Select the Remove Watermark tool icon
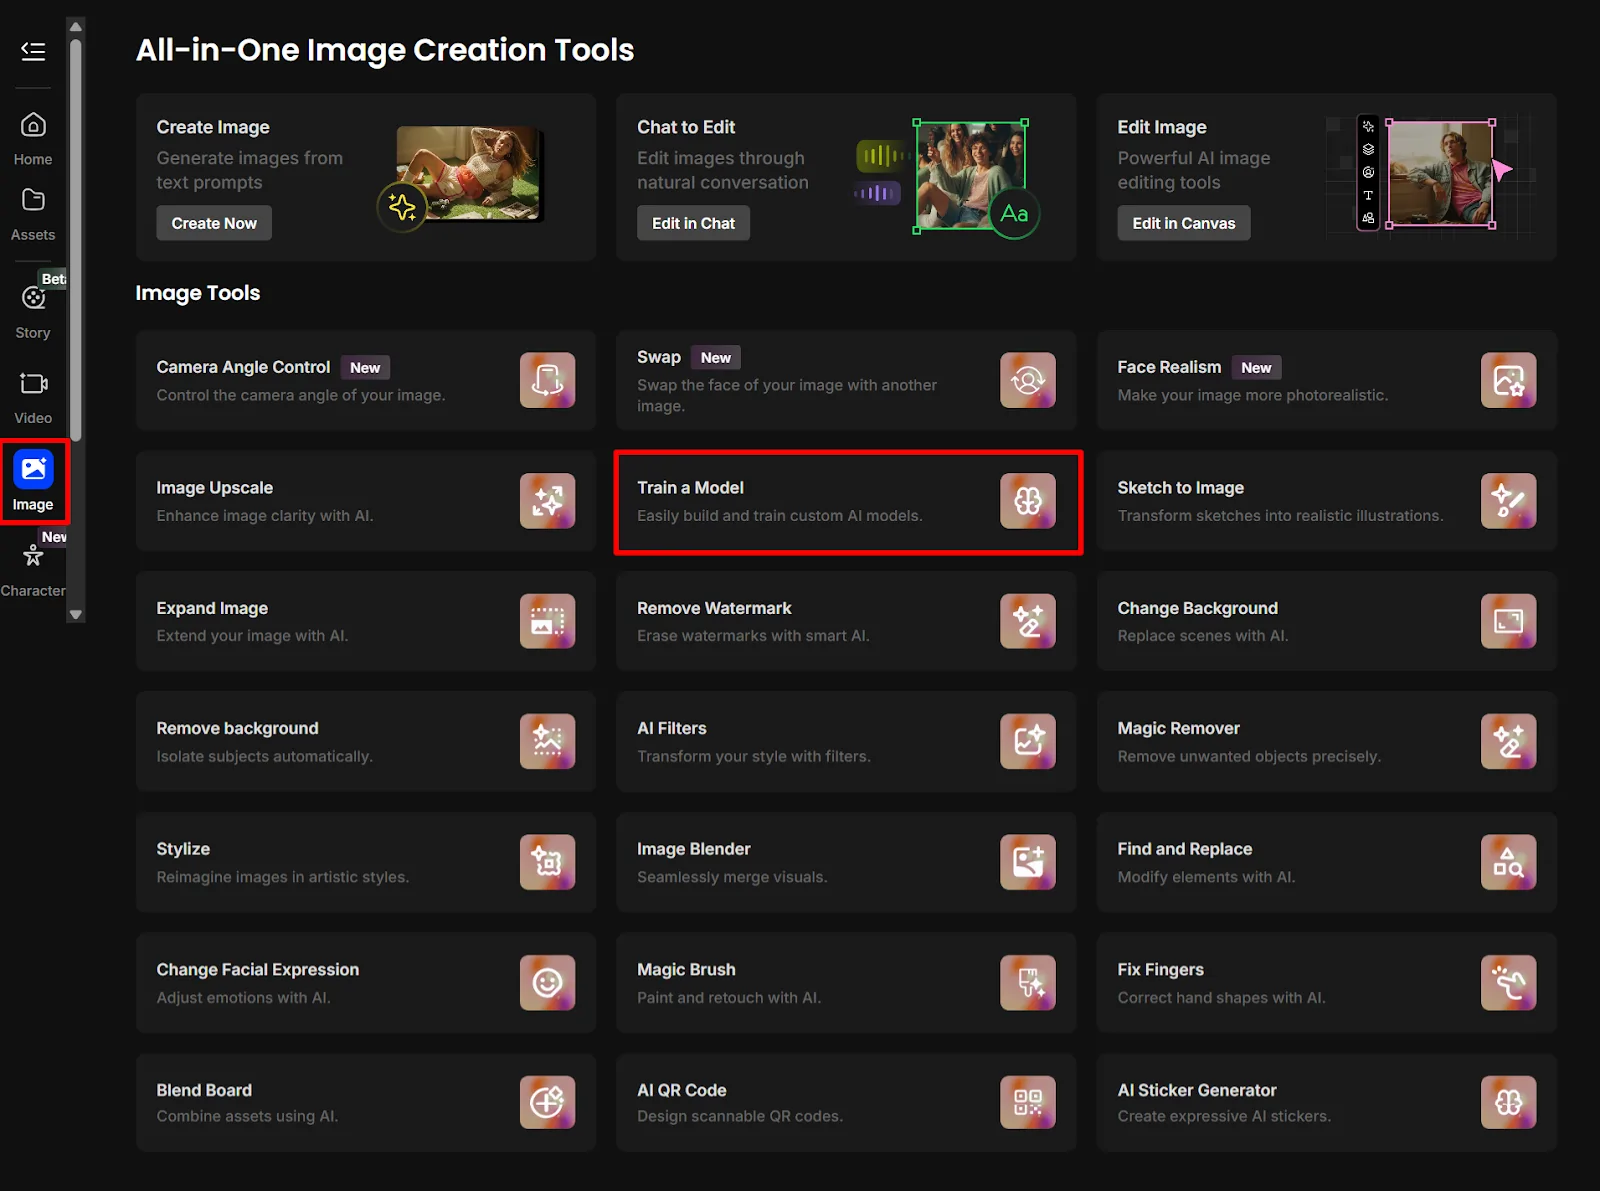Viewport: 1600px width, 1191px height. click(1027, 621)
